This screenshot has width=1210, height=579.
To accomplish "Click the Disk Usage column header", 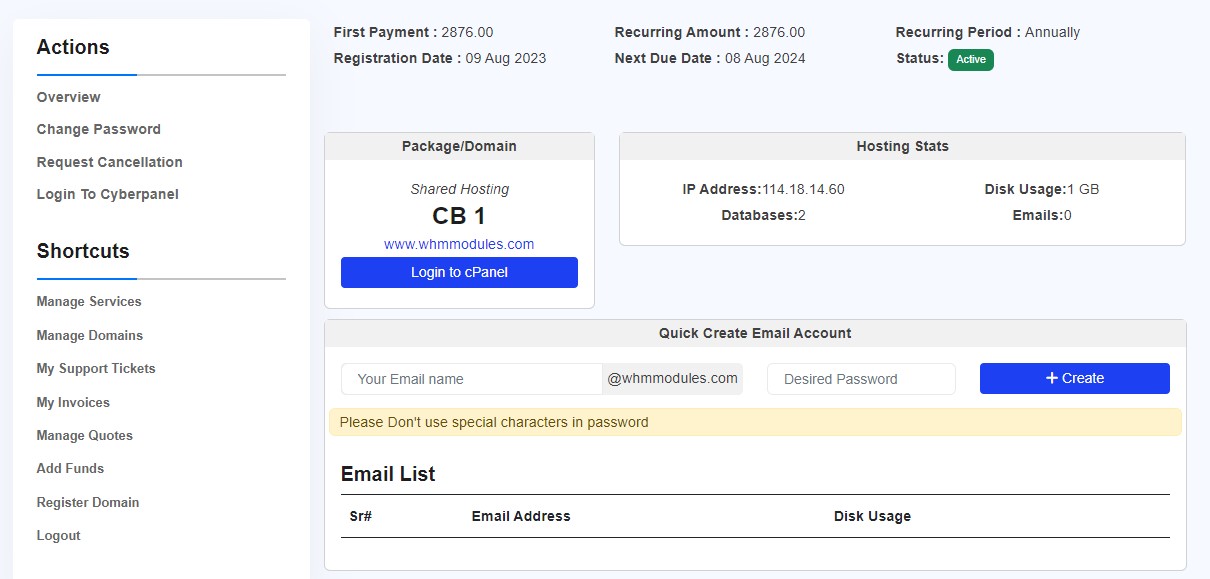I will (872, 516).
